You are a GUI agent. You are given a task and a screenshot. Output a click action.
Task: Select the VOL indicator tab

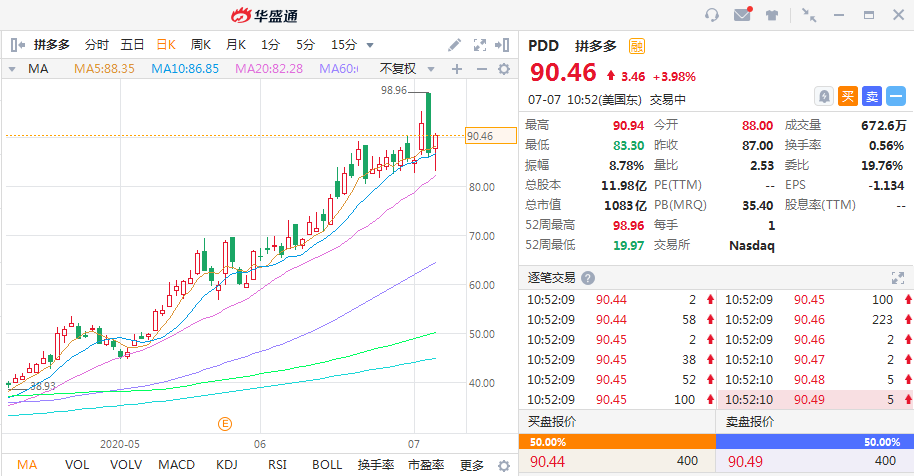pyautogui.click(x=77, y=465)
